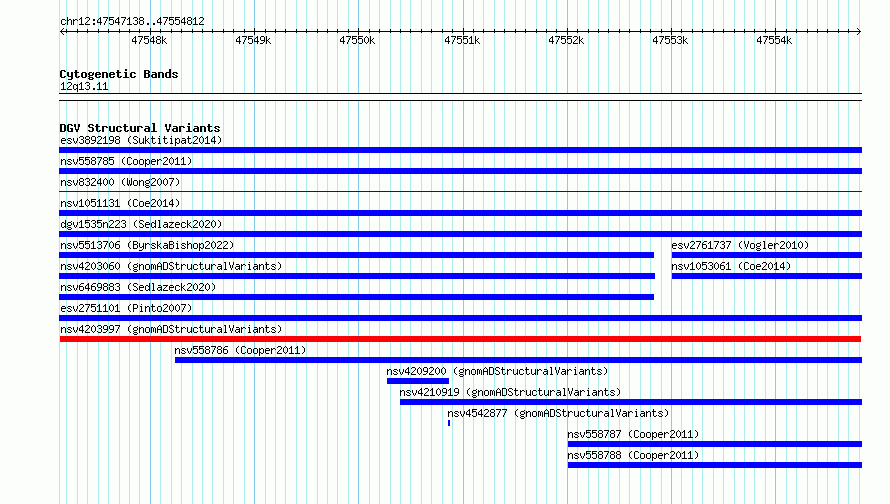890x504 pixels.
Task: Click the ruler's left end arrow
Action: point(62,31)
